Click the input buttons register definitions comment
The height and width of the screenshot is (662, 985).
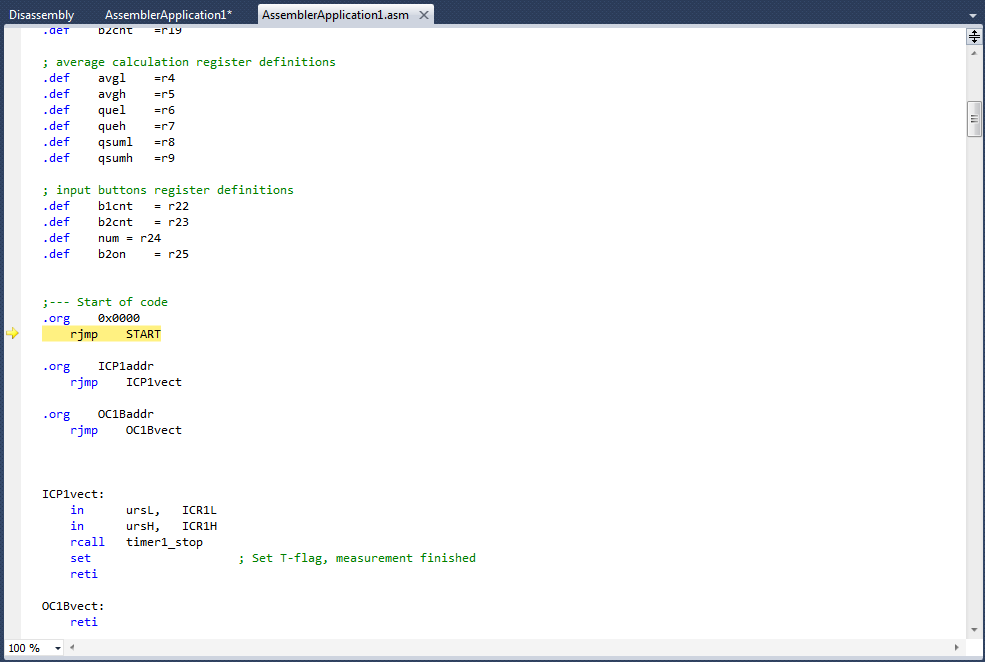[x=168, y=190]
